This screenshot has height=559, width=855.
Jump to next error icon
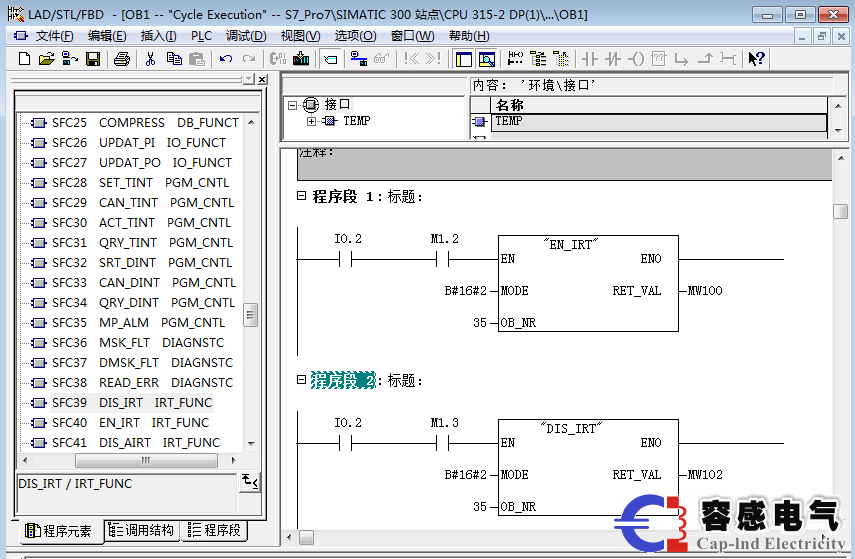click(433, 59)
